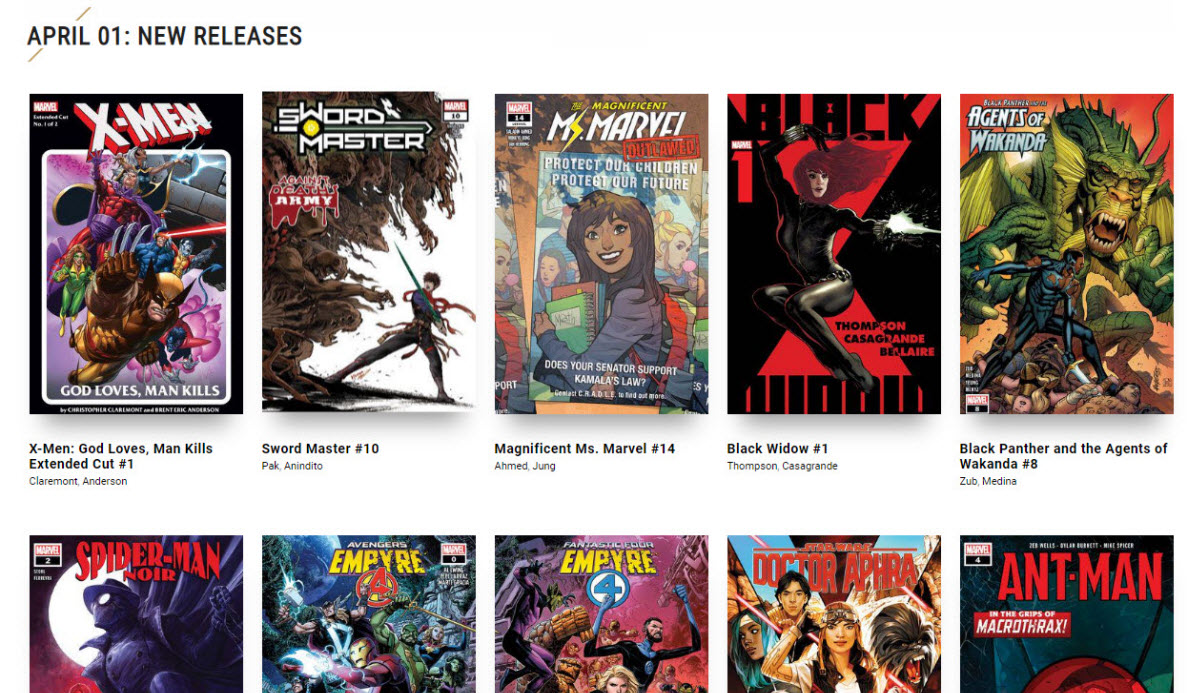This screenshot has height=693, width=1200.
Task: Click the Black Widow #1 title link
Action: (x=777, y=449)
